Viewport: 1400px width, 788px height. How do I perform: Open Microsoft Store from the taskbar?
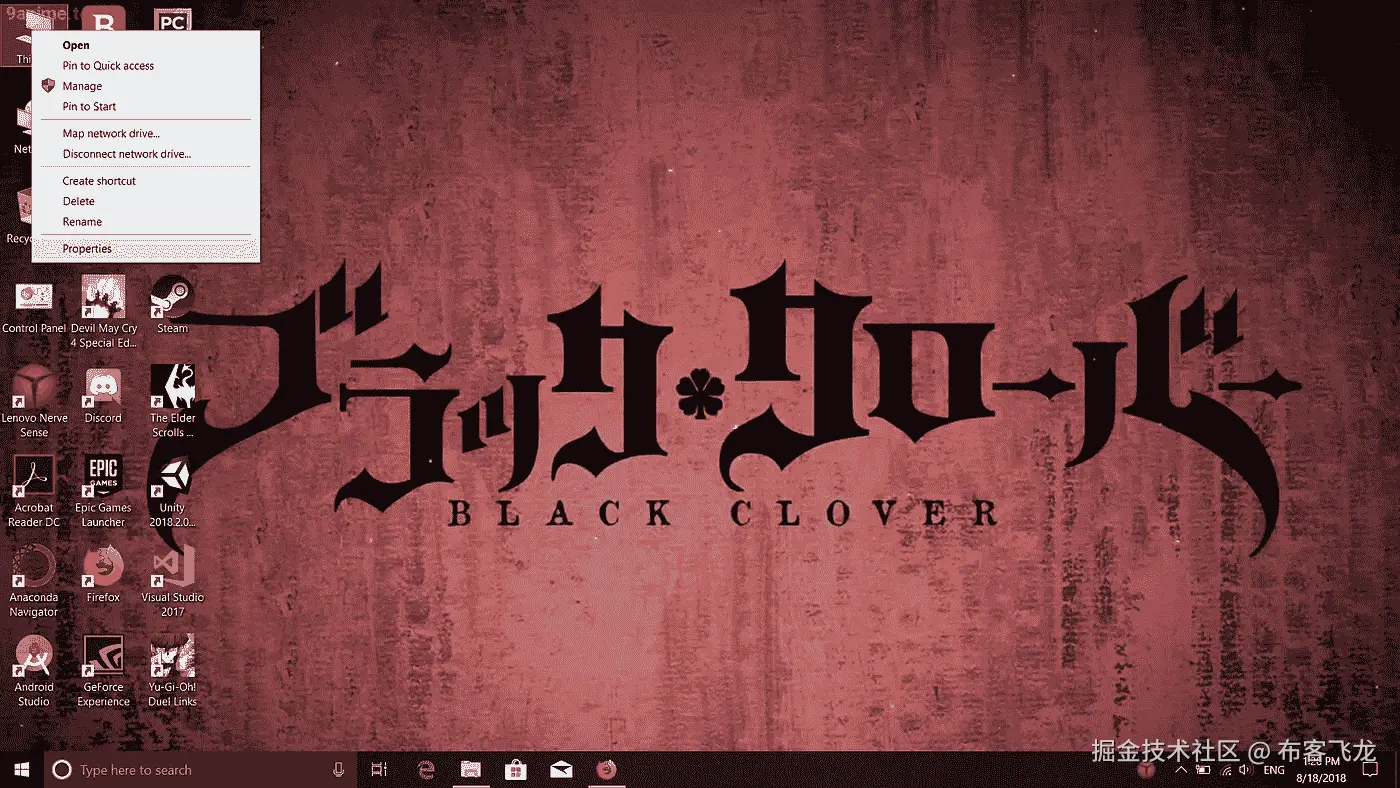tap(515, 770)
